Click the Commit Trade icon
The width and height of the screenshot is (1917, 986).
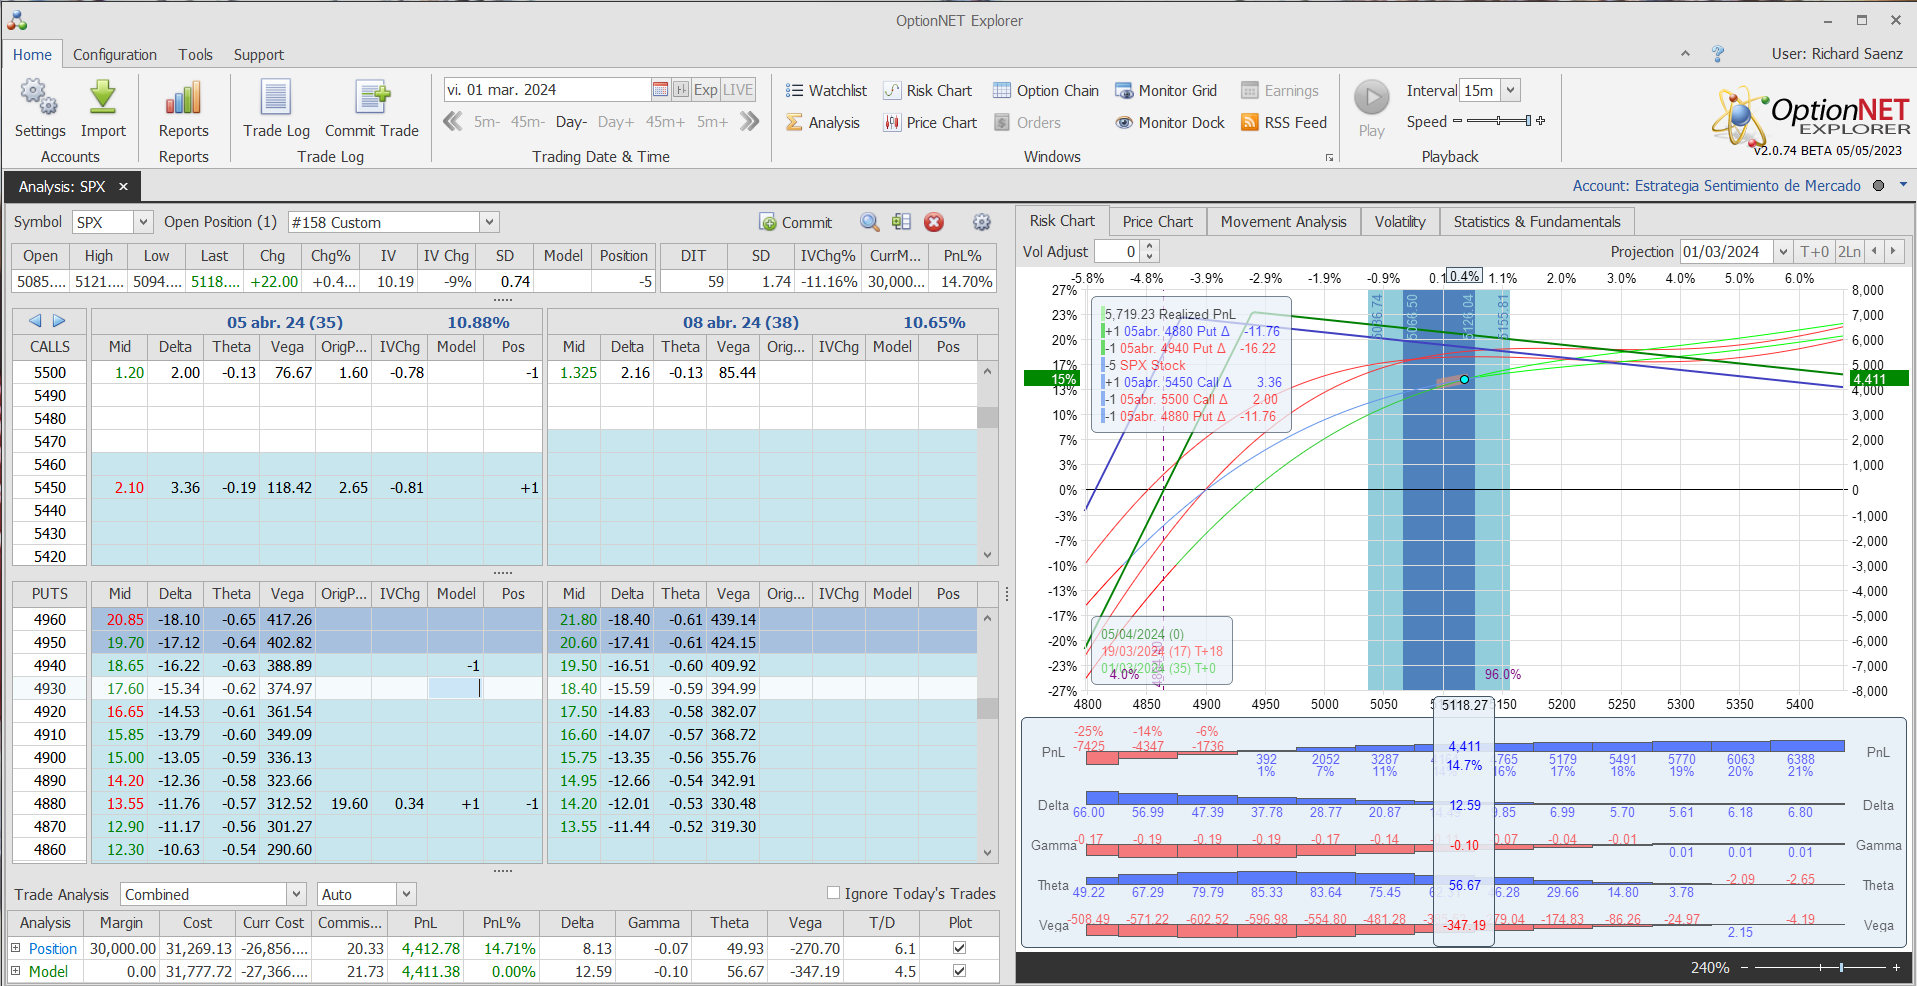372,98
